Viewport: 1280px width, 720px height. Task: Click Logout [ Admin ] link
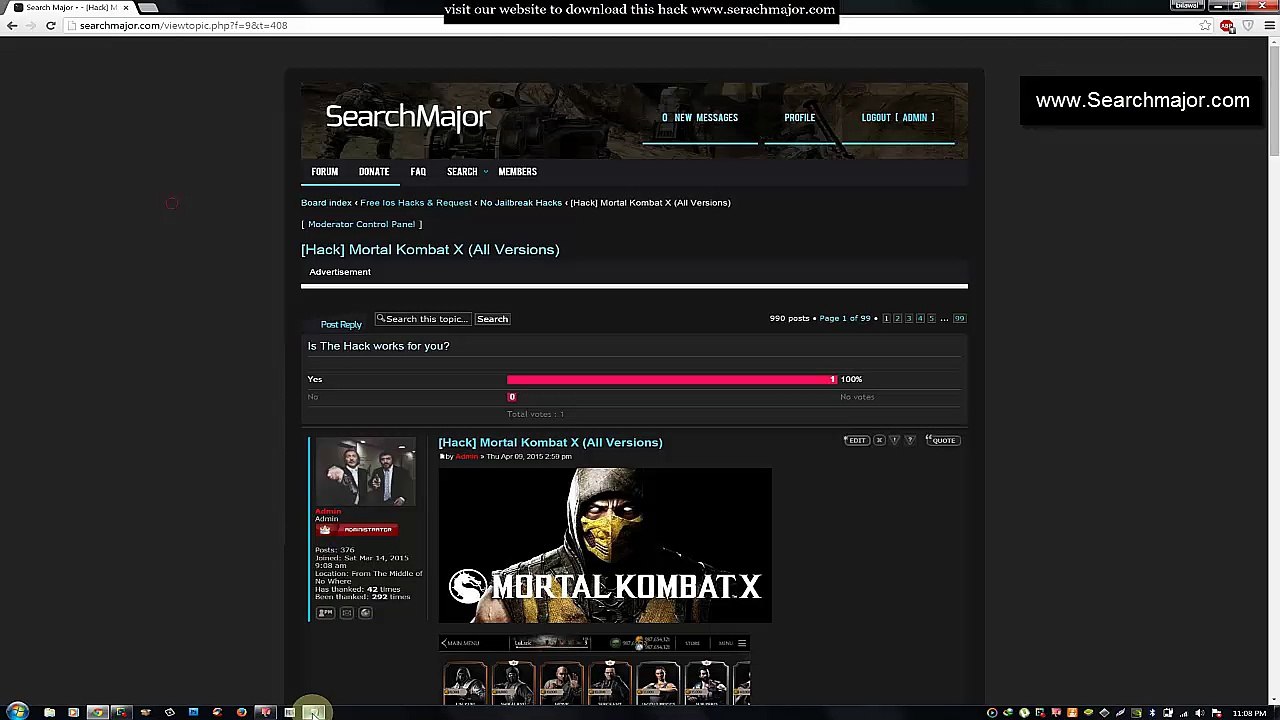(x=898, y=118)
